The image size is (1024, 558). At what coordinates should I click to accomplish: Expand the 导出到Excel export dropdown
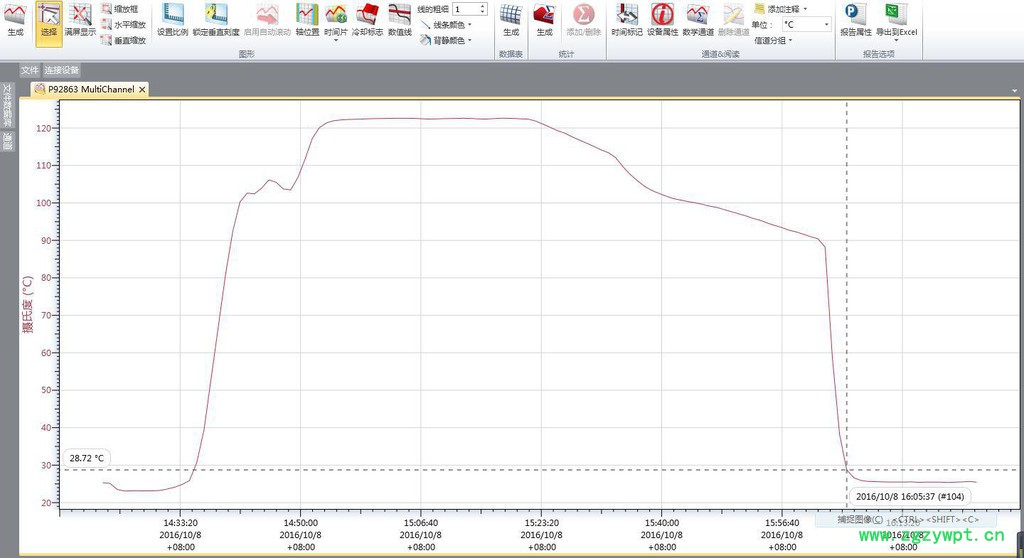(x=896, y=32)
